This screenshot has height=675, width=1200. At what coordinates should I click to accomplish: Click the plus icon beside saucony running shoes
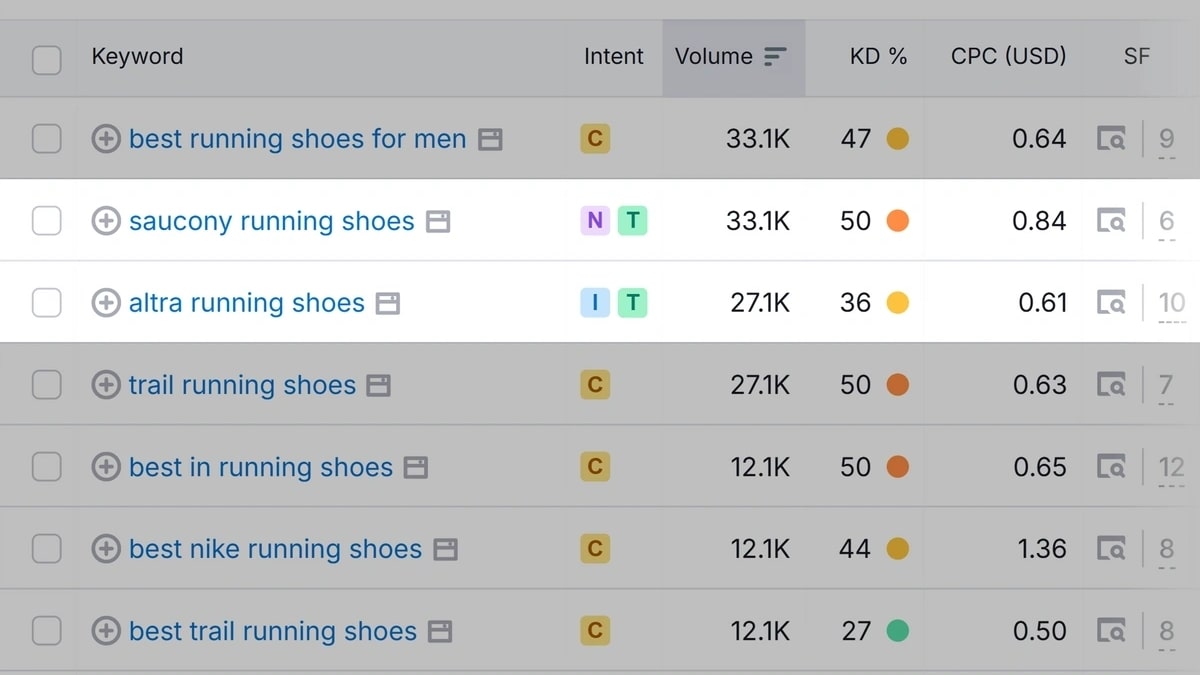point(105,221)
